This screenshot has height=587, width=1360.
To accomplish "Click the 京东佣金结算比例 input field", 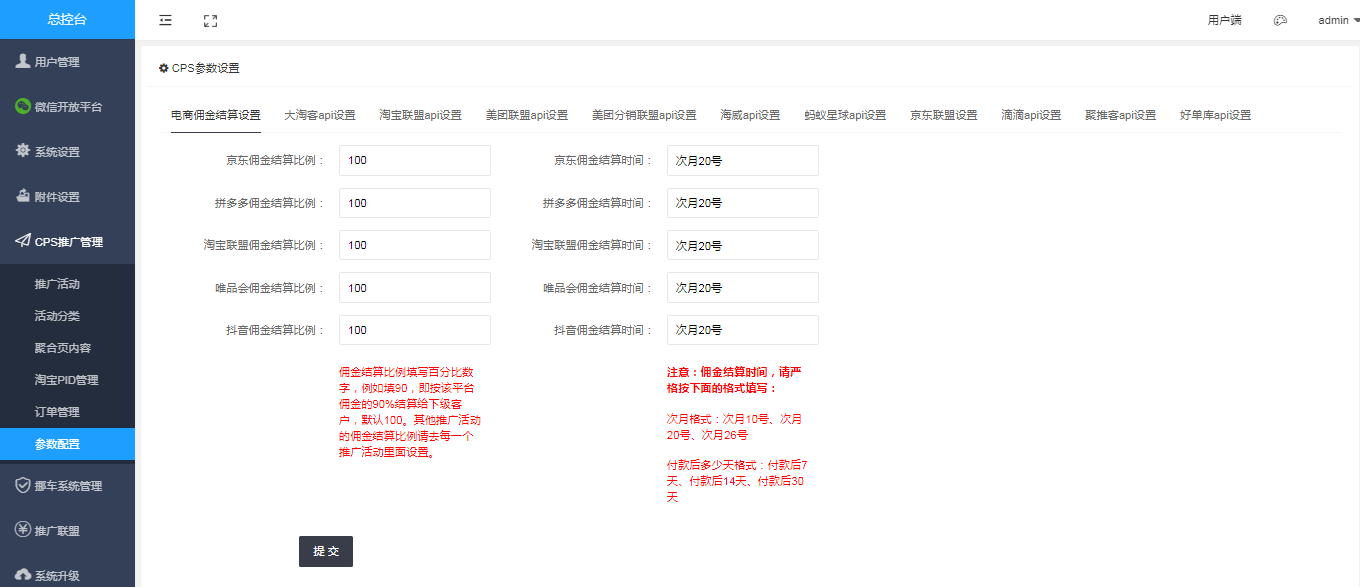I will coord(414,160).
